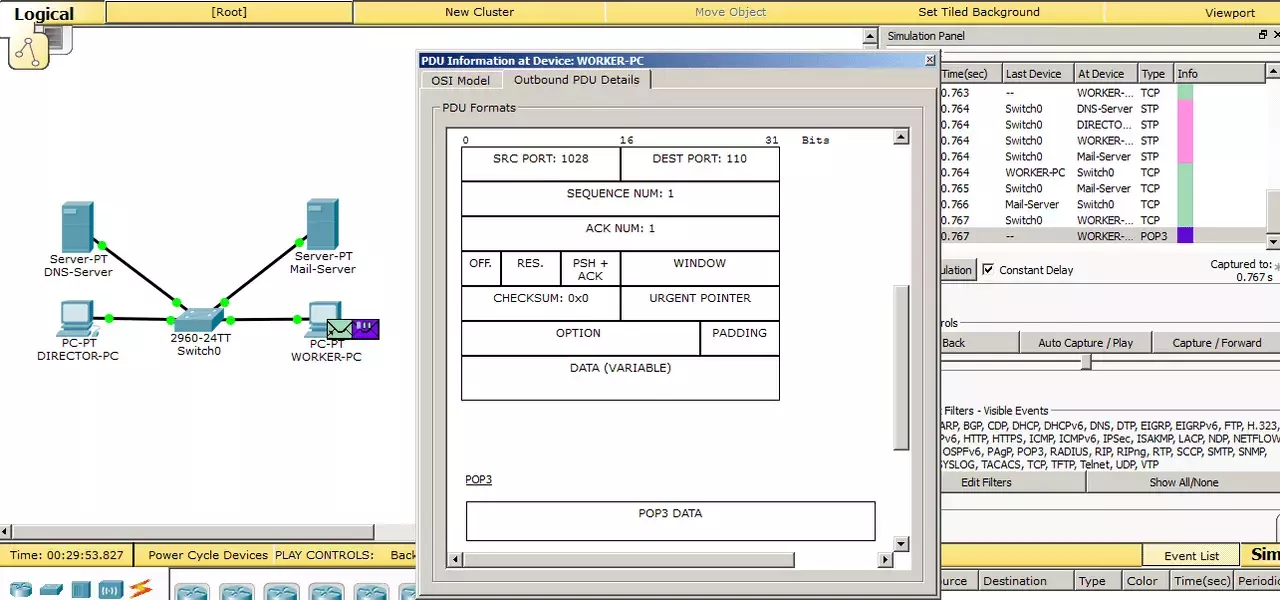Open the green envelope PDU at WORKER-PC

click(x=339, y=329)
